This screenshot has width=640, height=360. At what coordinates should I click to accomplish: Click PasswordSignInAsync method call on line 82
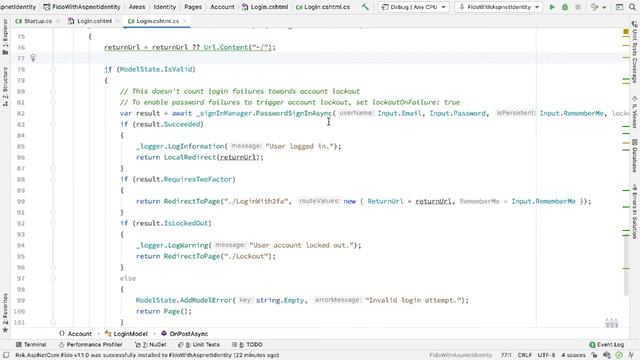[293, 113]
